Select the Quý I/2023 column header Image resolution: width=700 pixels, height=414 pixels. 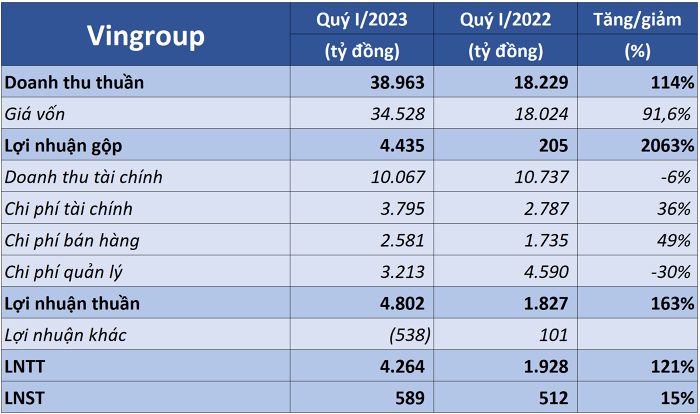click(x=362, y=34)
